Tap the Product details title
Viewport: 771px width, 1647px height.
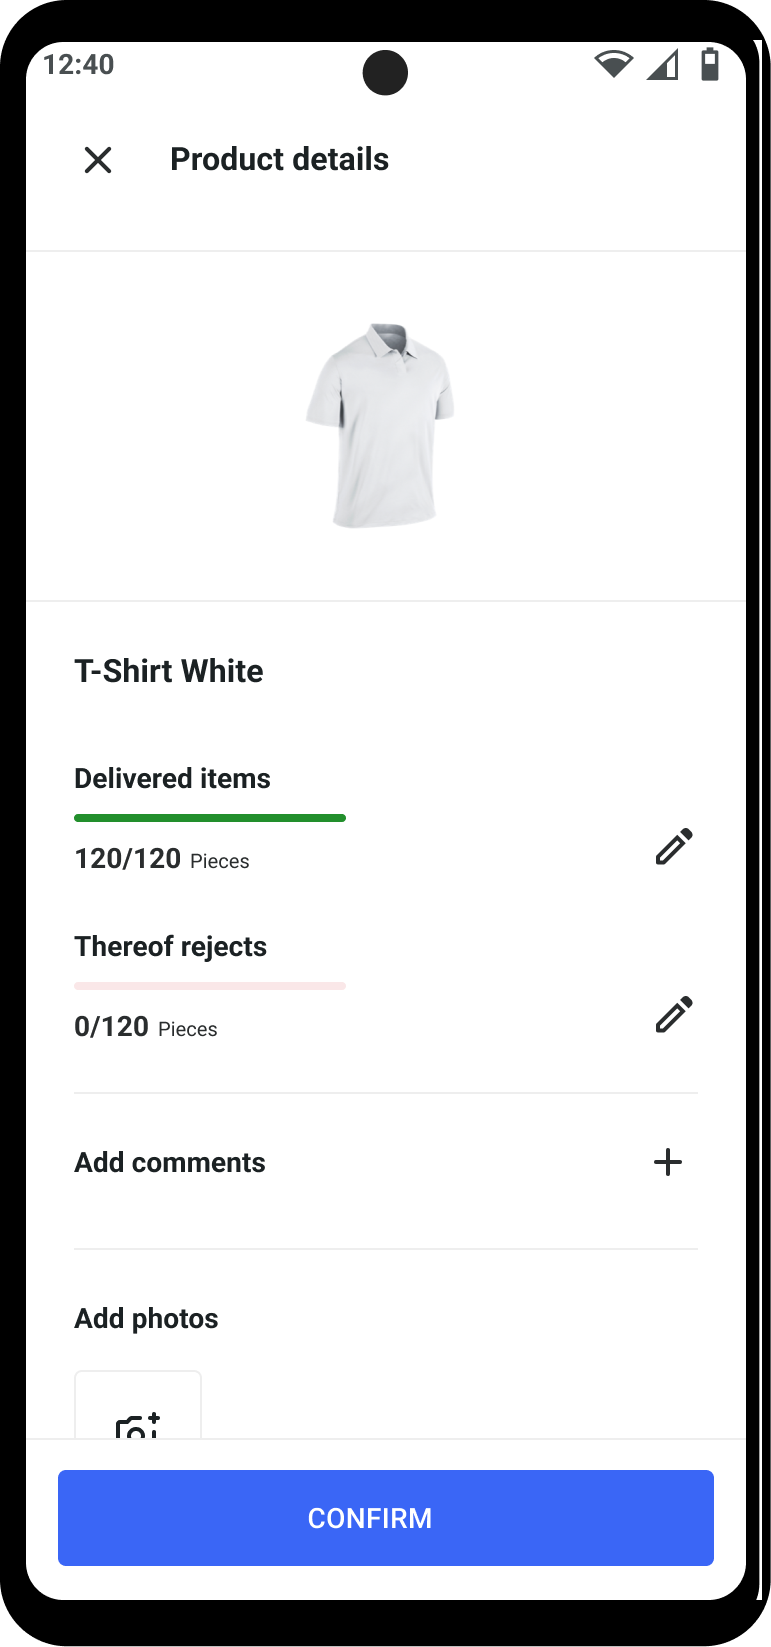point(279,159)
